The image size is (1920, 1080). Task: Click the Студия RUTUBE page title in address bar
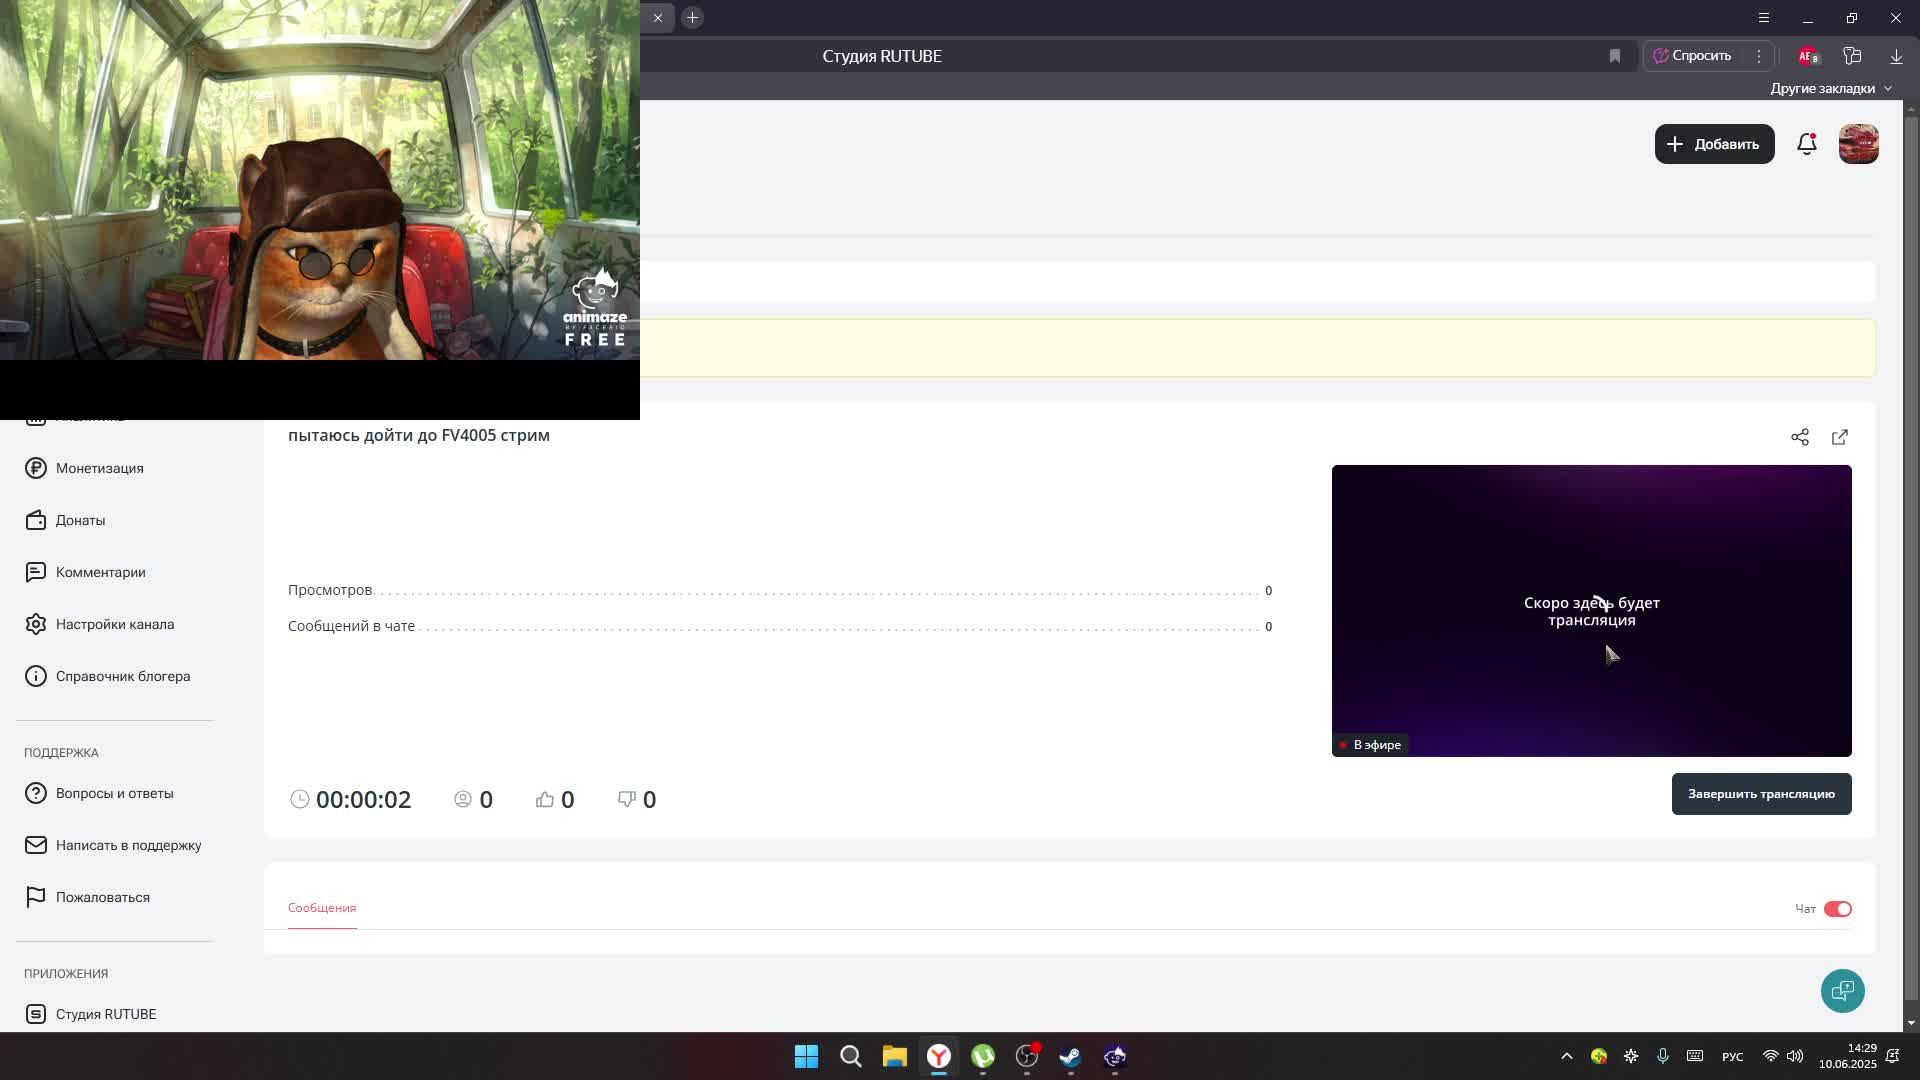coord(882,56)
